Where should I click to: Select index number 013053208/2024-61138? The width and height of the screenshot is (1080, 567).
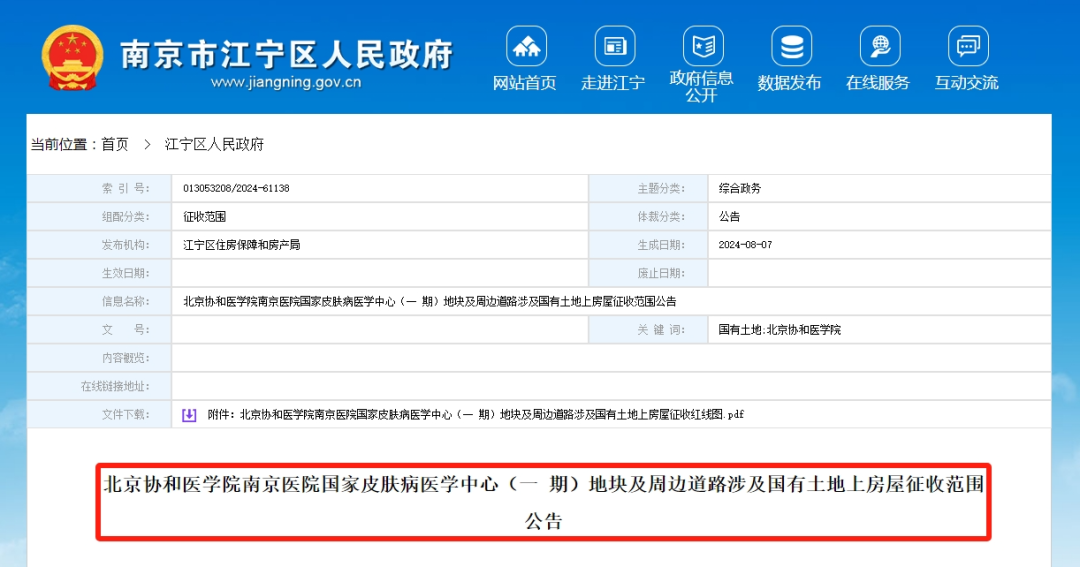pyautogui.click(x=236, y=188)
